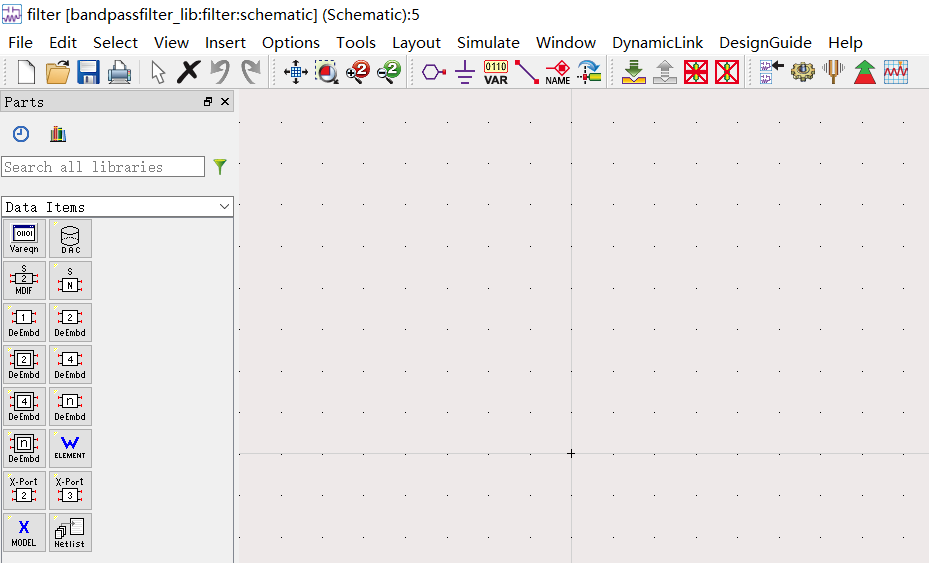Open the Edit menu
This screenshot has width=929, height=563.
coord(63,43)
